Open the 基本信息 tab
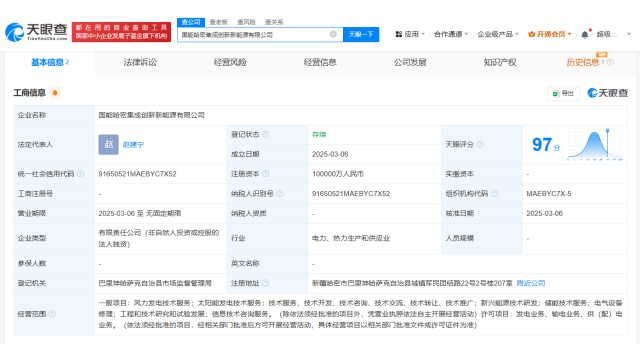The width and height of the screenshot is (640, 360). (50, 62)
